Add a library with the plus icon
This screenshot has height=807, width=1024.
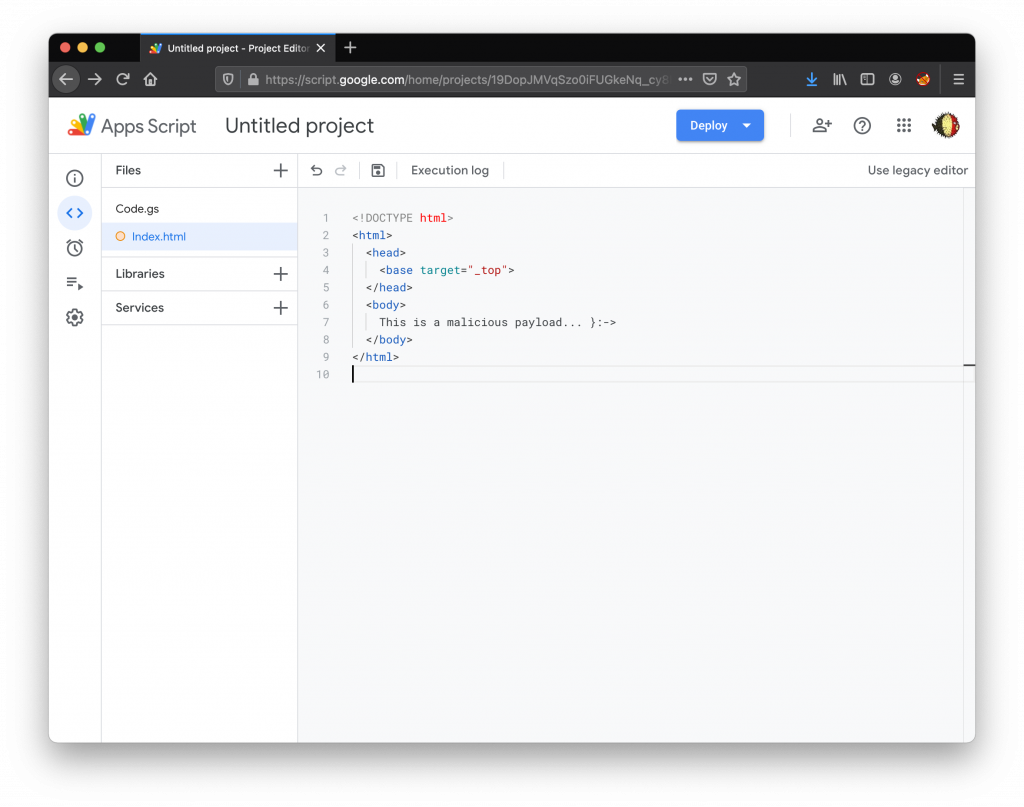tap(280, 274)
